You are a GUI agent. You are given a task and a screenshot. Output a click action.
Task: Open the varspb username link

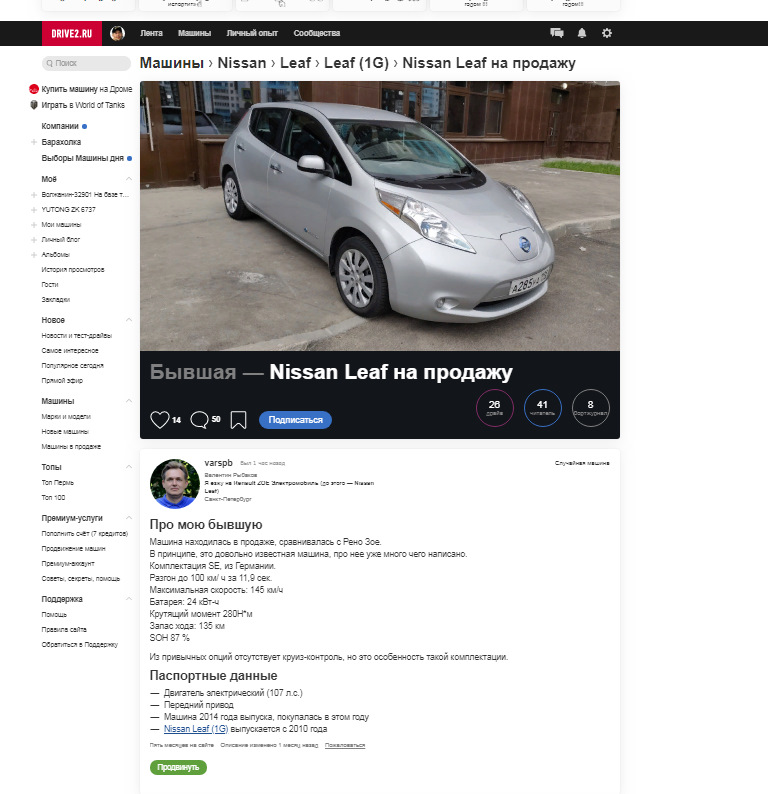point(218,463)
